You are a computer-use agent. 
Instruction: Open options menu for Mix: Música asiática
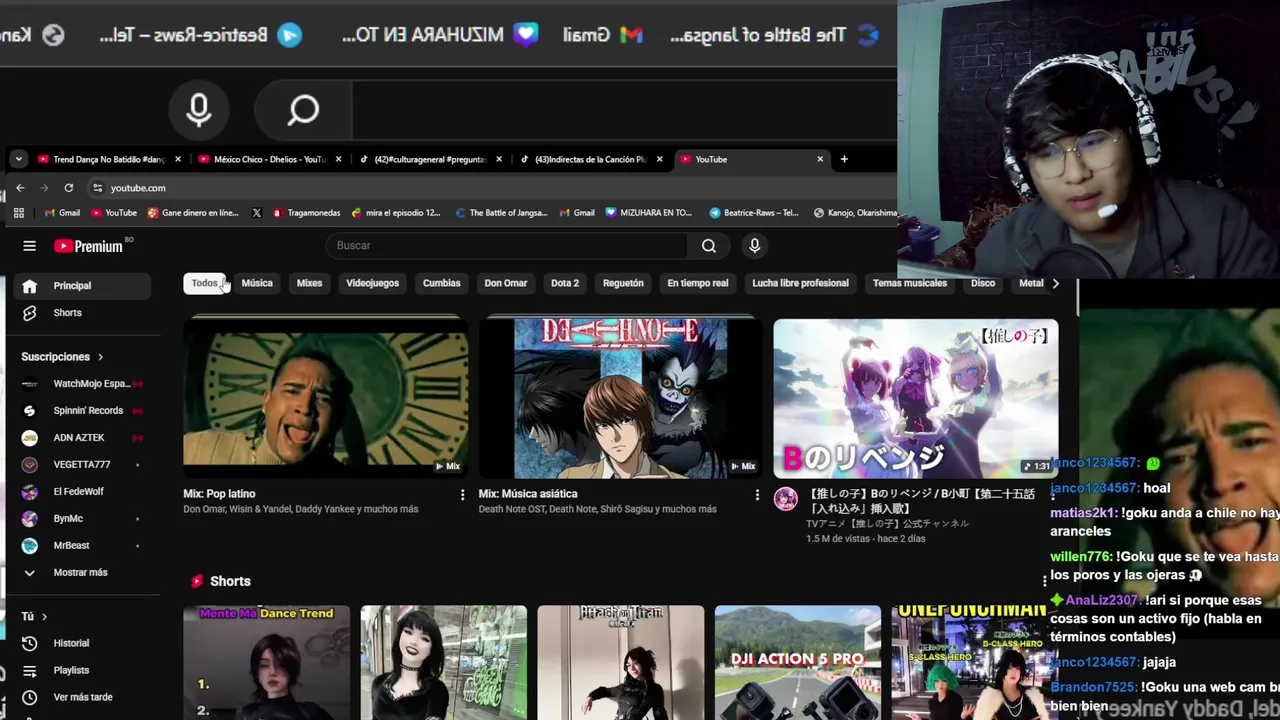pos(757,495)
